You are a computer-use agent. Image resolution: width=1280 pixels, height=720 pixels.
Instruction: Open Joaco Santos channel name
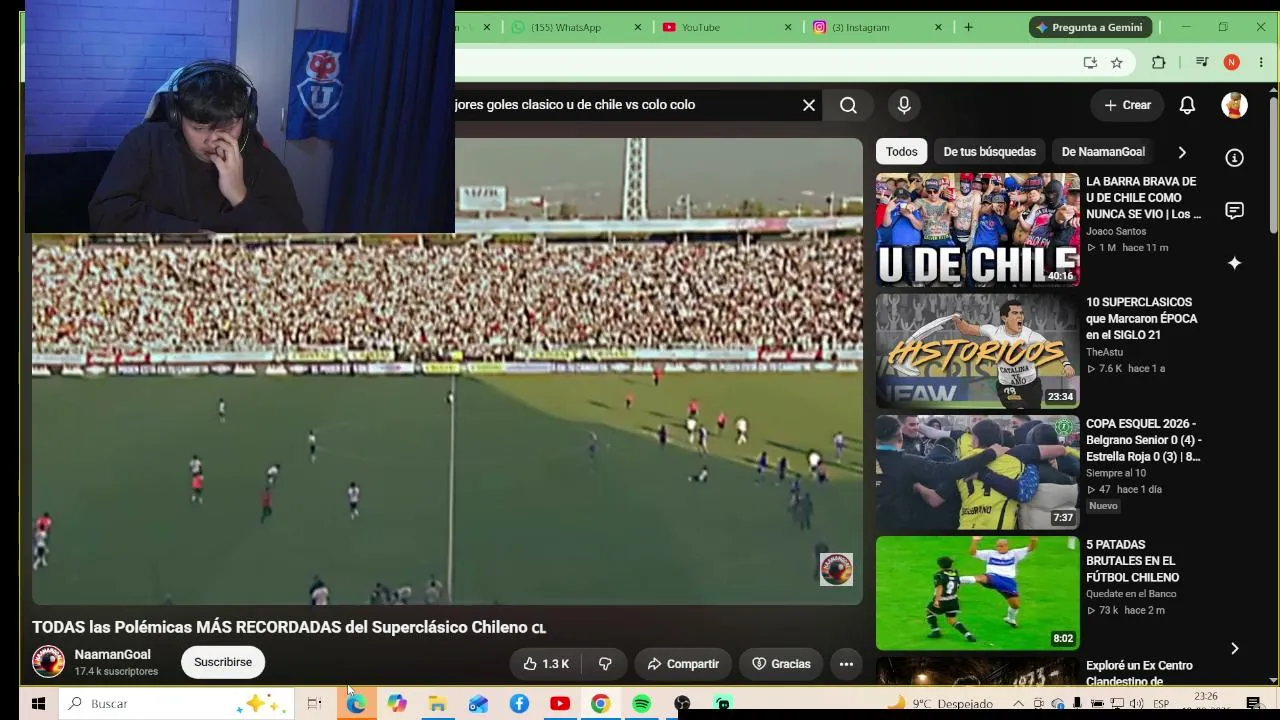(x=1116, y=231)
